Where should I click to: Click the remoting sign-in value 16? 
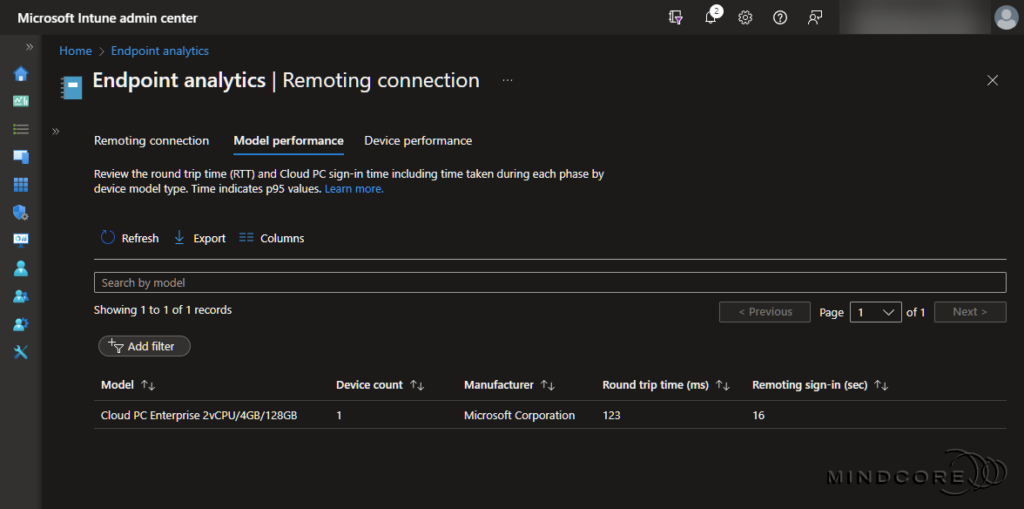tap(758, 415)
